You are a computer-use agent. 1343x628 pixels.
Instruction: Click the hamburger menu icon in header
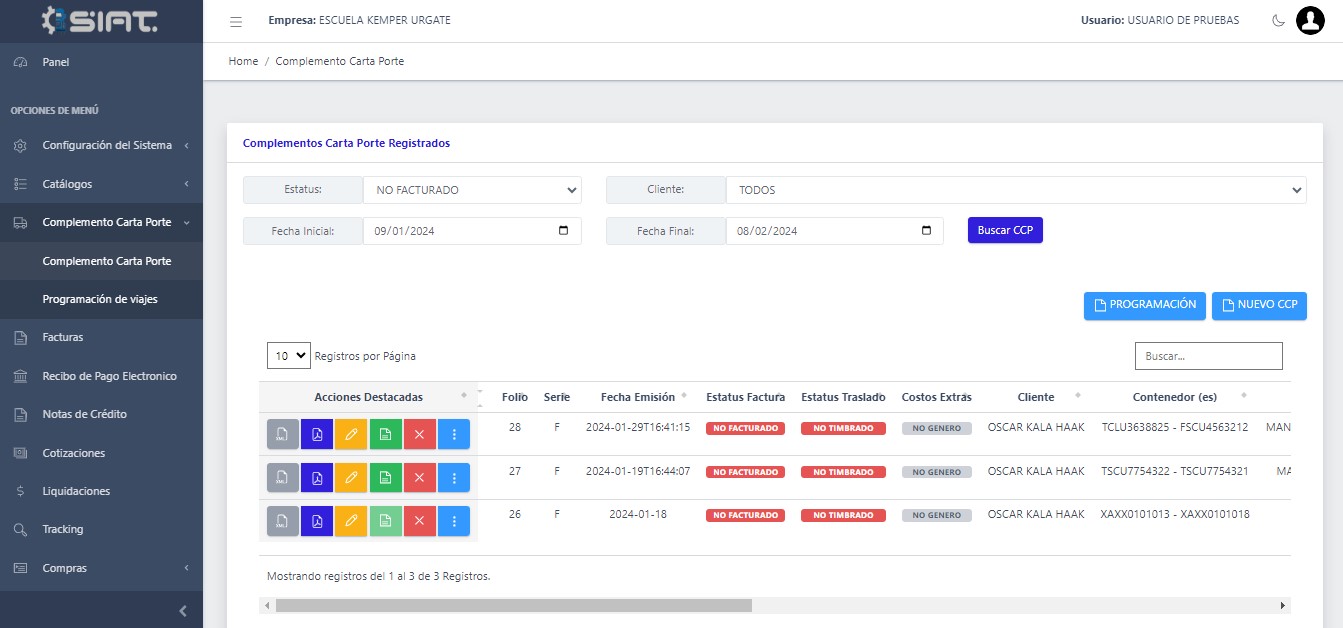236,21
